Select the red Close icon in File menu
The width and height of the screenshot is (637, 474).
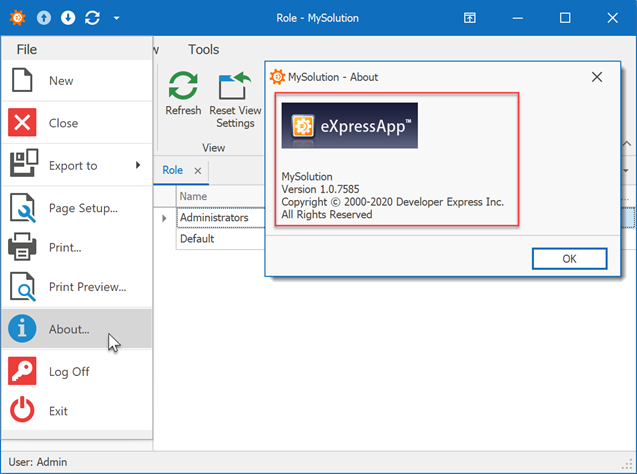23,123
